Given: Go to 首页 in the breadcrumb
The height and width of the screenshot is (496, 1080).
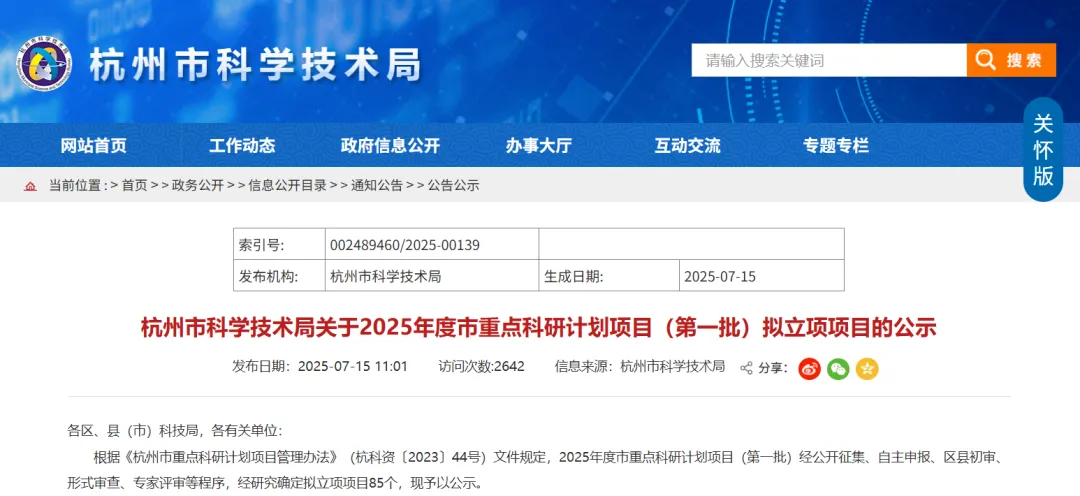Looking at the screenshot, I should pyautogui.click(x=134, y=185).
